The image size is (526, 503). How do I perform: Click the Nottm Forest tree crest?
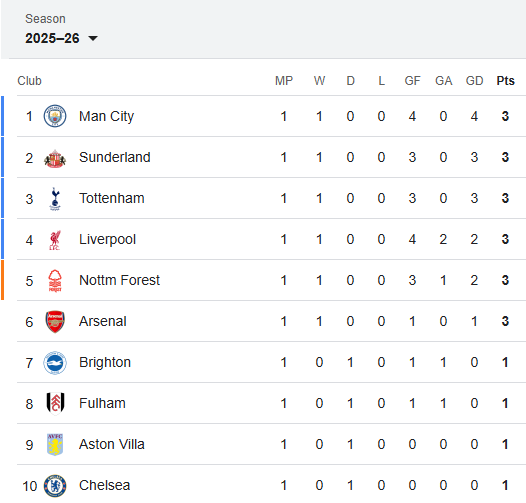click(55, 281)
